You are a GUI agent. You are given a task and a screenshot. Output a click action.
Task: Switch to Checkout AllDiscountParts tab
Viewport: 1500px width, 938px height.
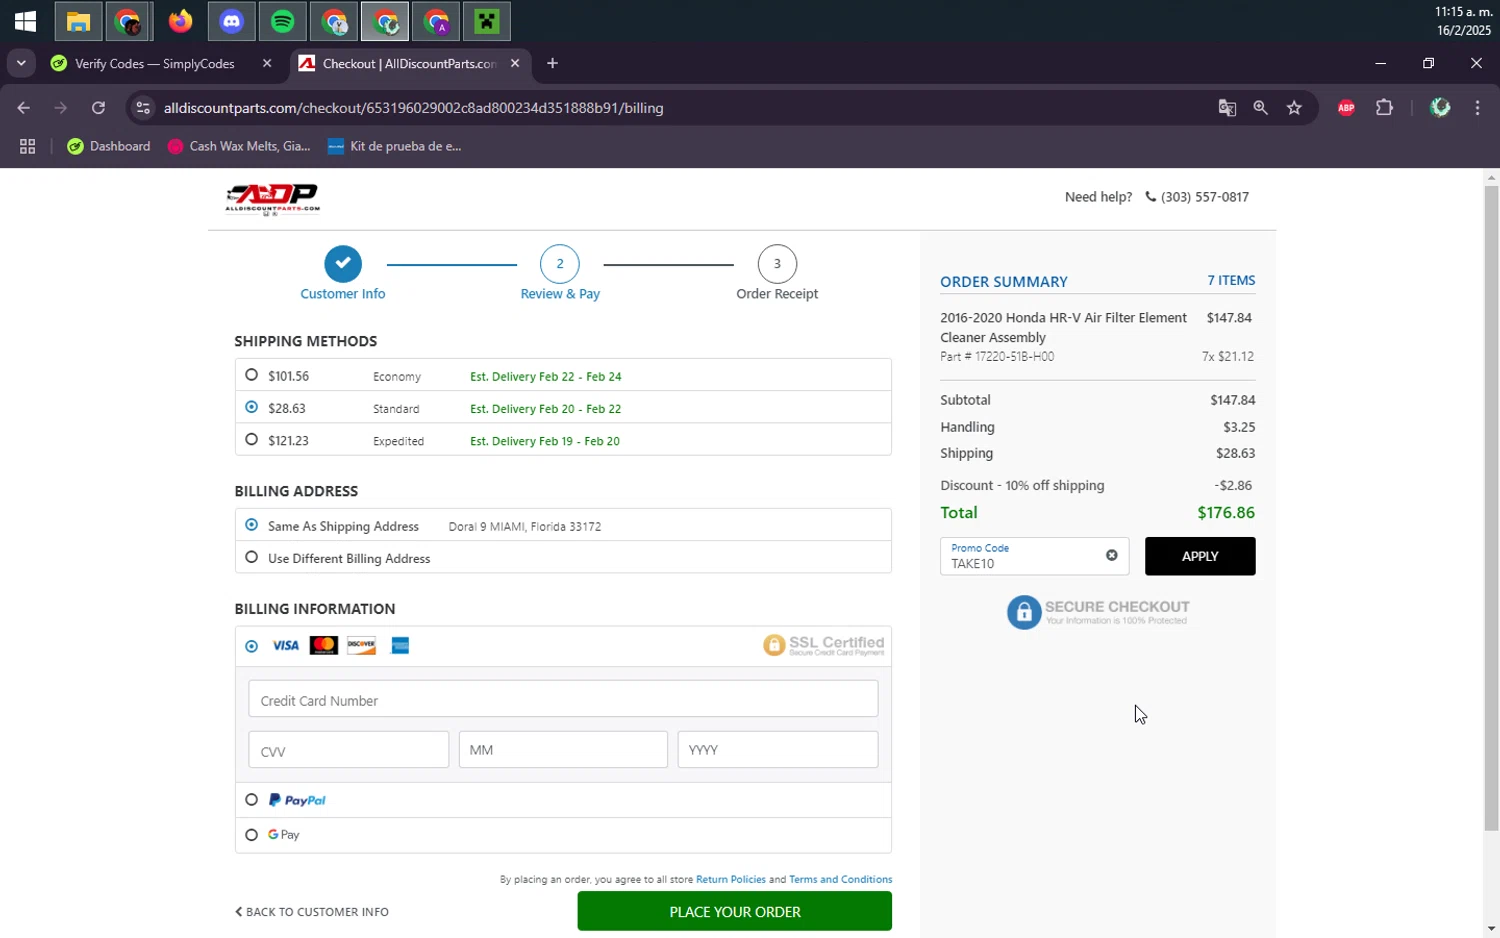coord(410,64)
